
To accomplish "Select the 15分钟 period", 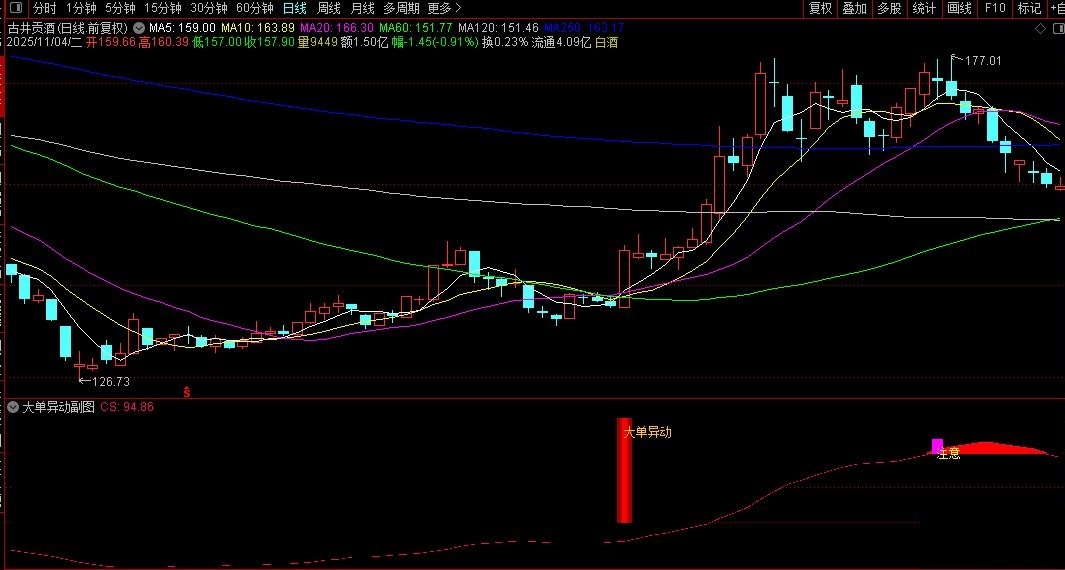I will (x=163, y=8).
